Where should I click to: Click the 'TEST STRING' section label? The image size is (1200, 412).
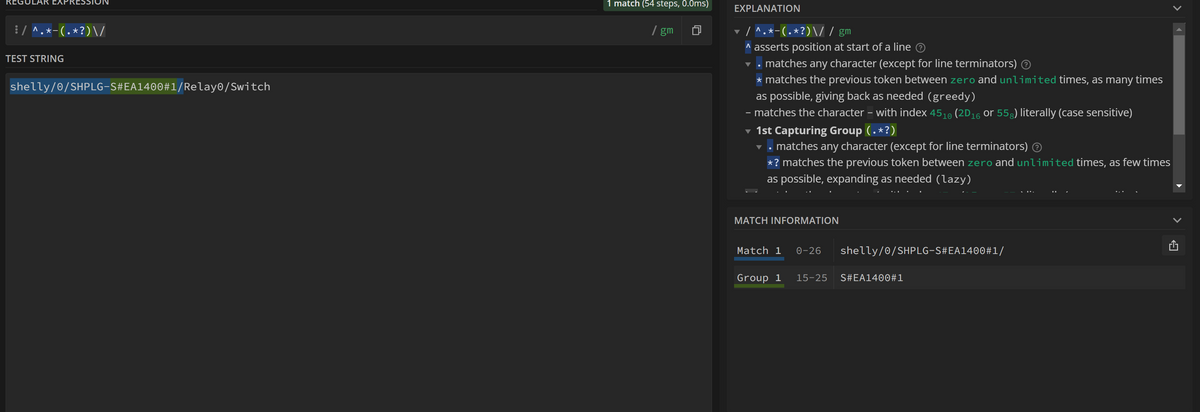pos(35,59)
